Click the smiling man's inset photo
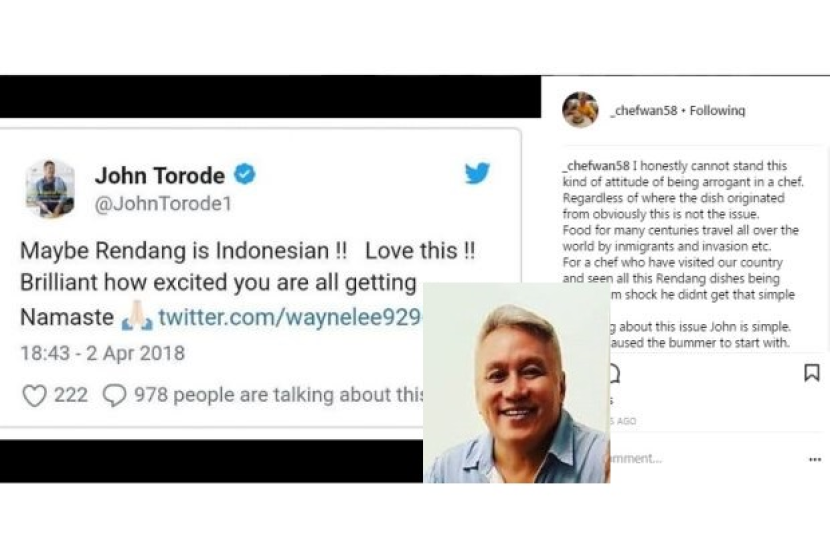830x553 pixels. tap(517, 383)
